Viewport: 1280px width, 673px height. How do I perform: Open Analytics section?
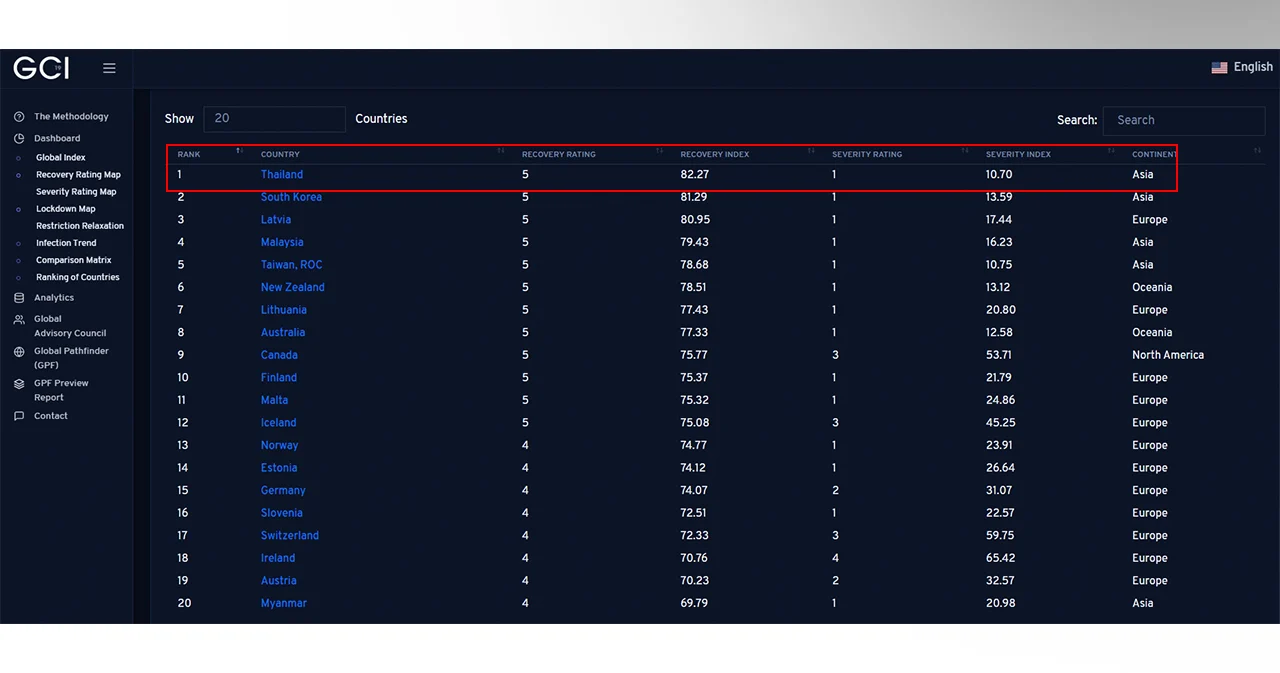click(x=54, y=298)
